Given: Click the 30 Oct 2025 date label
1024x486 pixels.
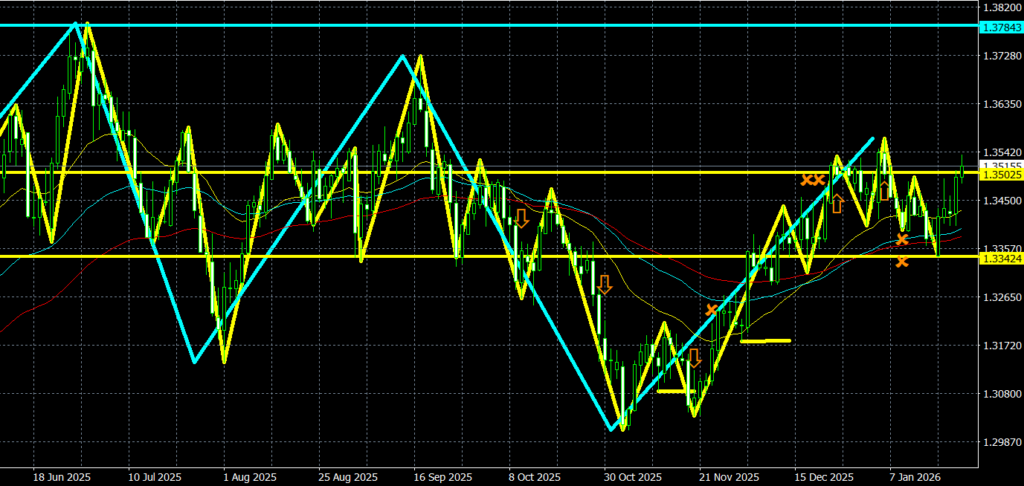Looking at the screenshot, I should click(632, 477).
